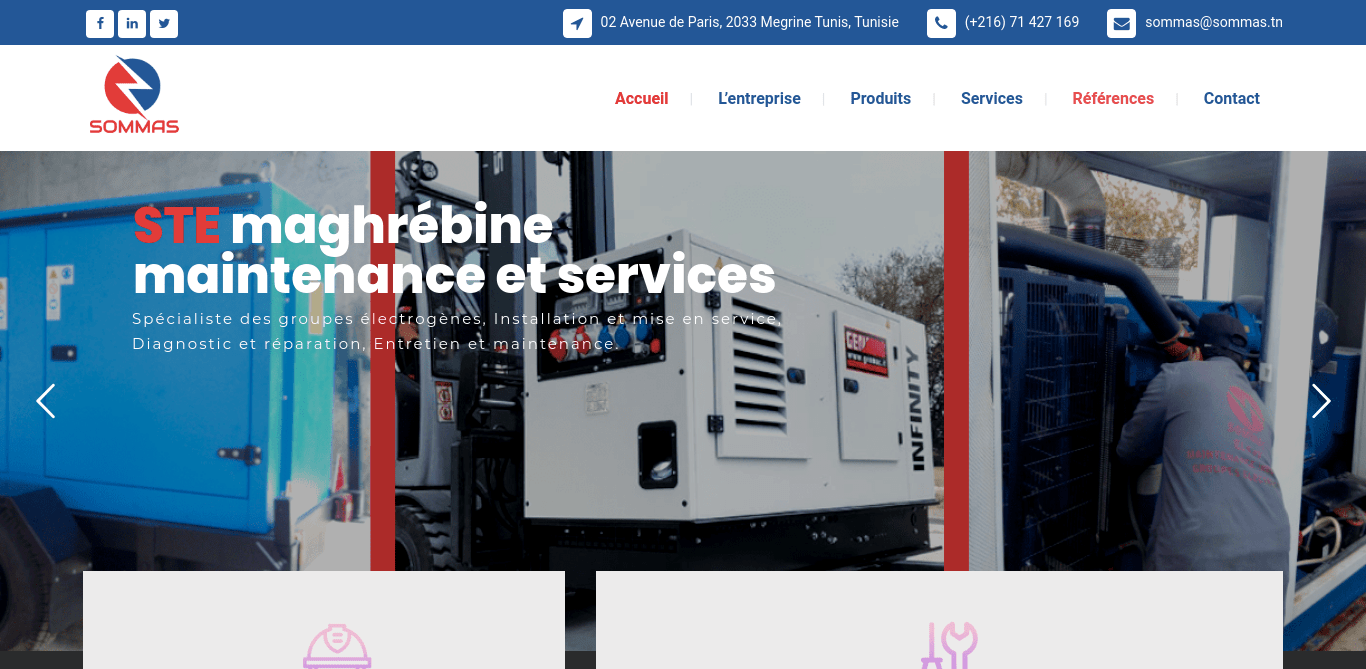Advance slider with right arrow
This screenshot has height=669, width=1366.
1321,401
